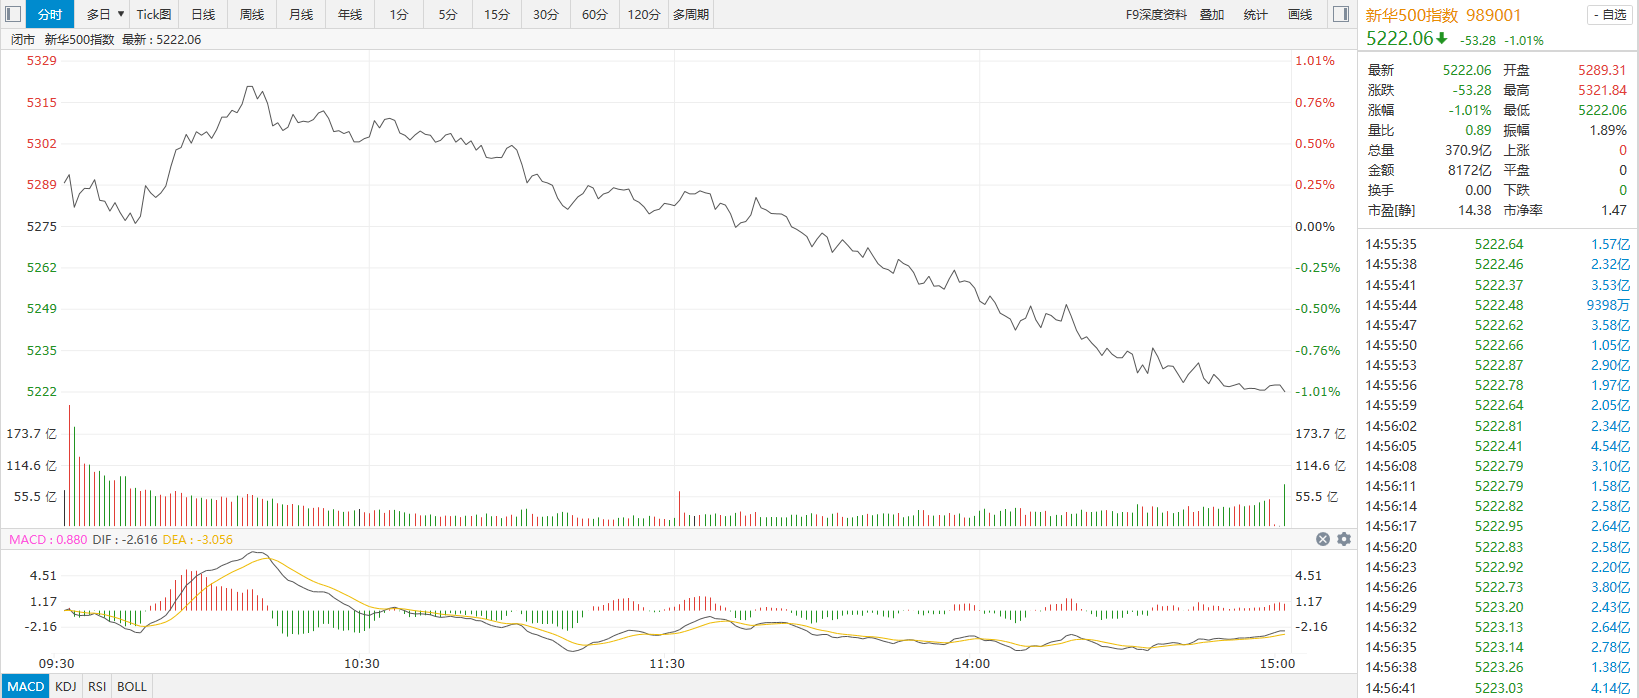1639x698 pixels.
Task: Open MACD indicator settings gear
Action: [x=1344, y=539]
